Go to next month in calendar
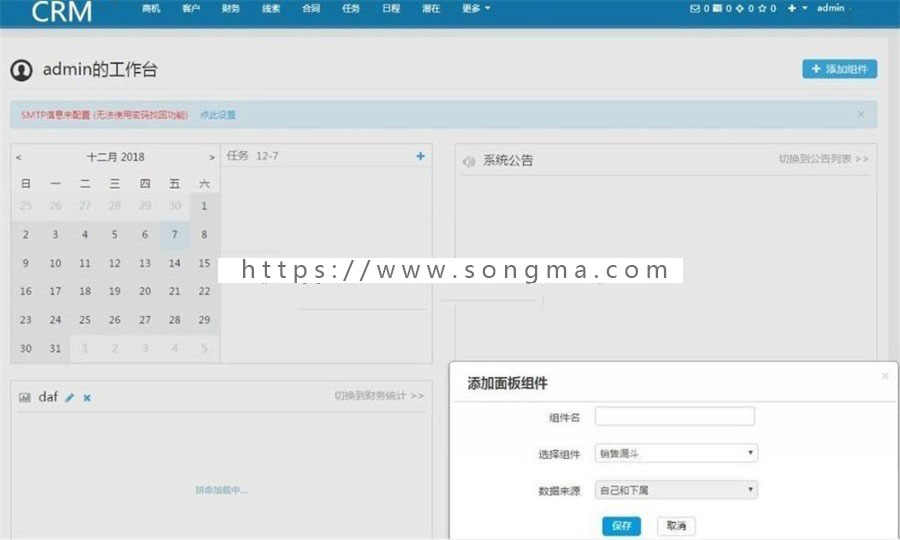 pos(212,157)
